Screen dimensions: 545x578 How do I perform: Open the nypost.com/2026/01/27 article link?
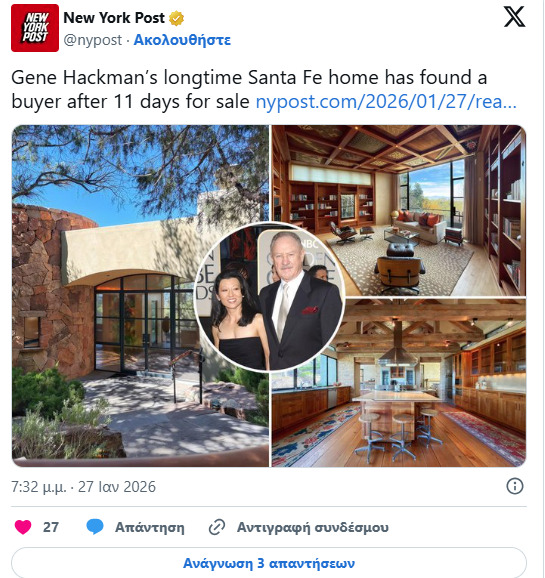coord(386,102)
